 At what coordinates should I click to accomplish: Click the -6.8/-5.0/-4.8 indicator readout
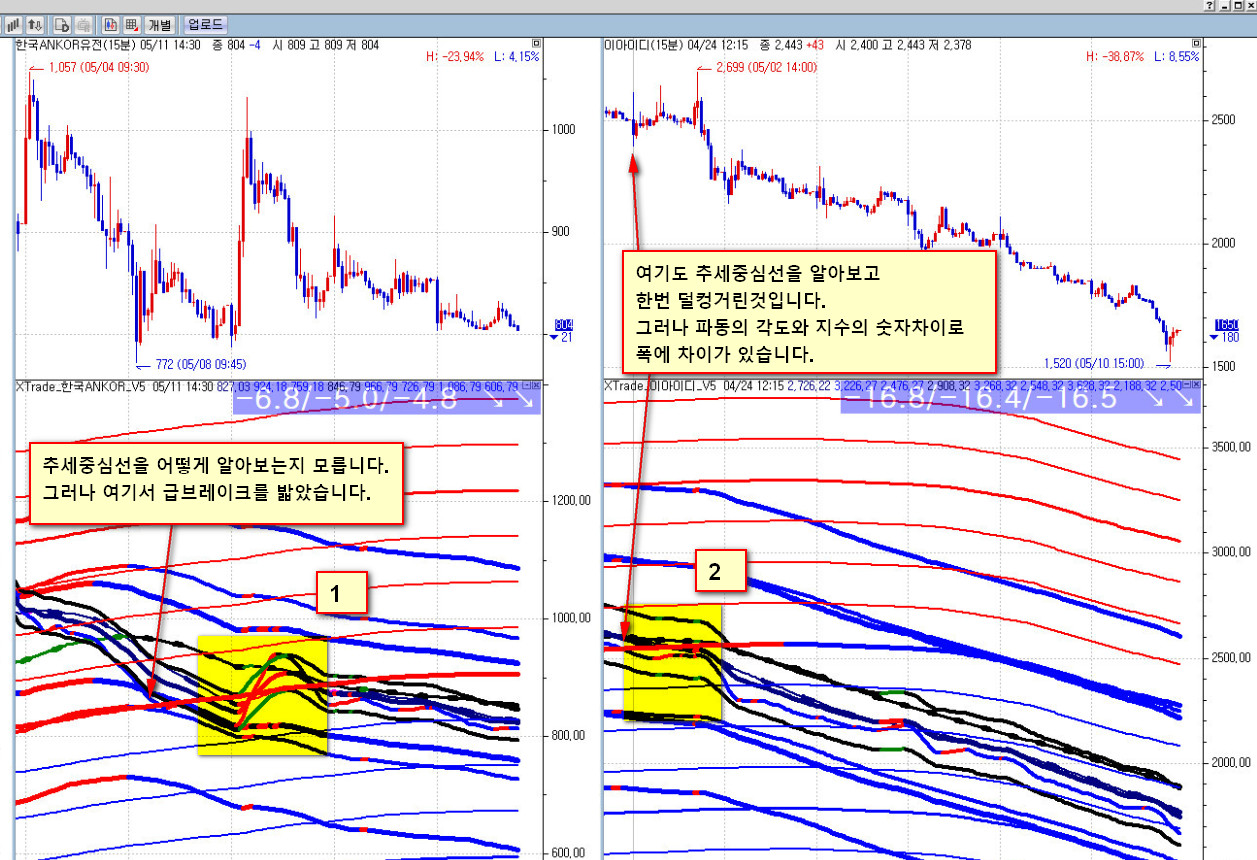386,399
